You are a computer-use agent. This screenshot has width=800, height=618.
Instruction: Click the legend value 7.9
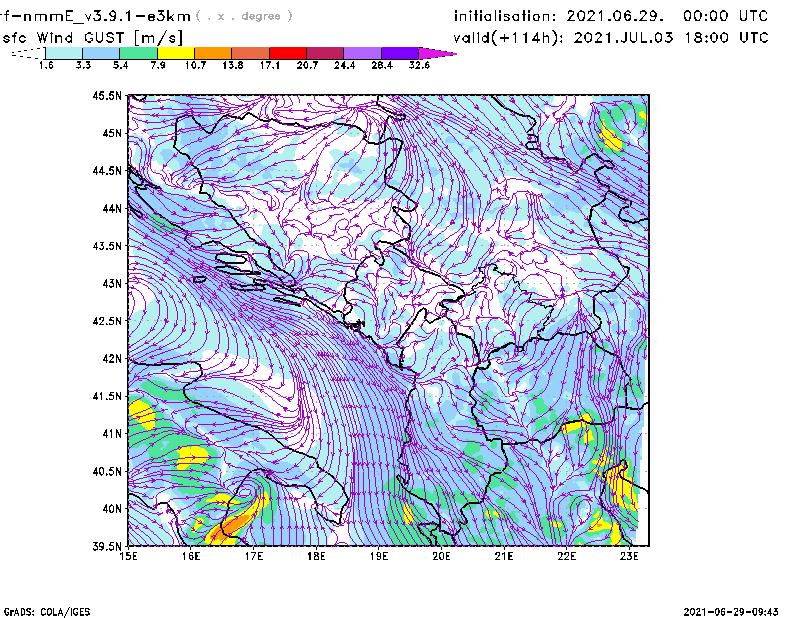point(158,65)
